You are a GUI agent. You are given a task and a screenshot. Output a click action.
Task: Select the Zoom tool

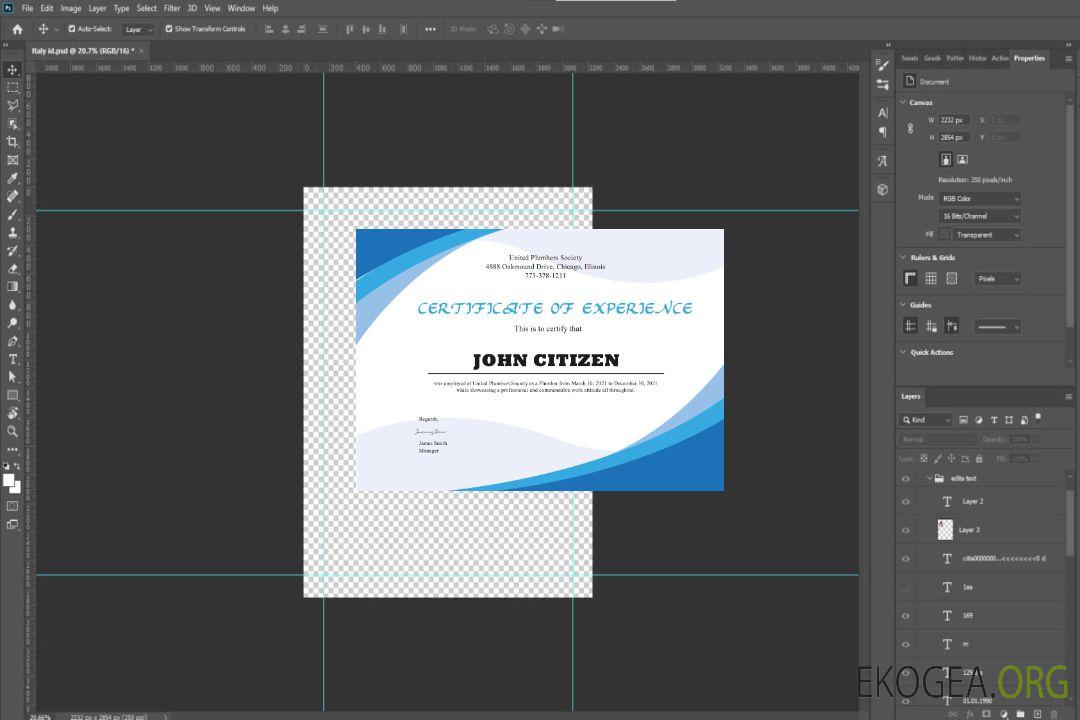pyautogui.click(x=13, y=431)
